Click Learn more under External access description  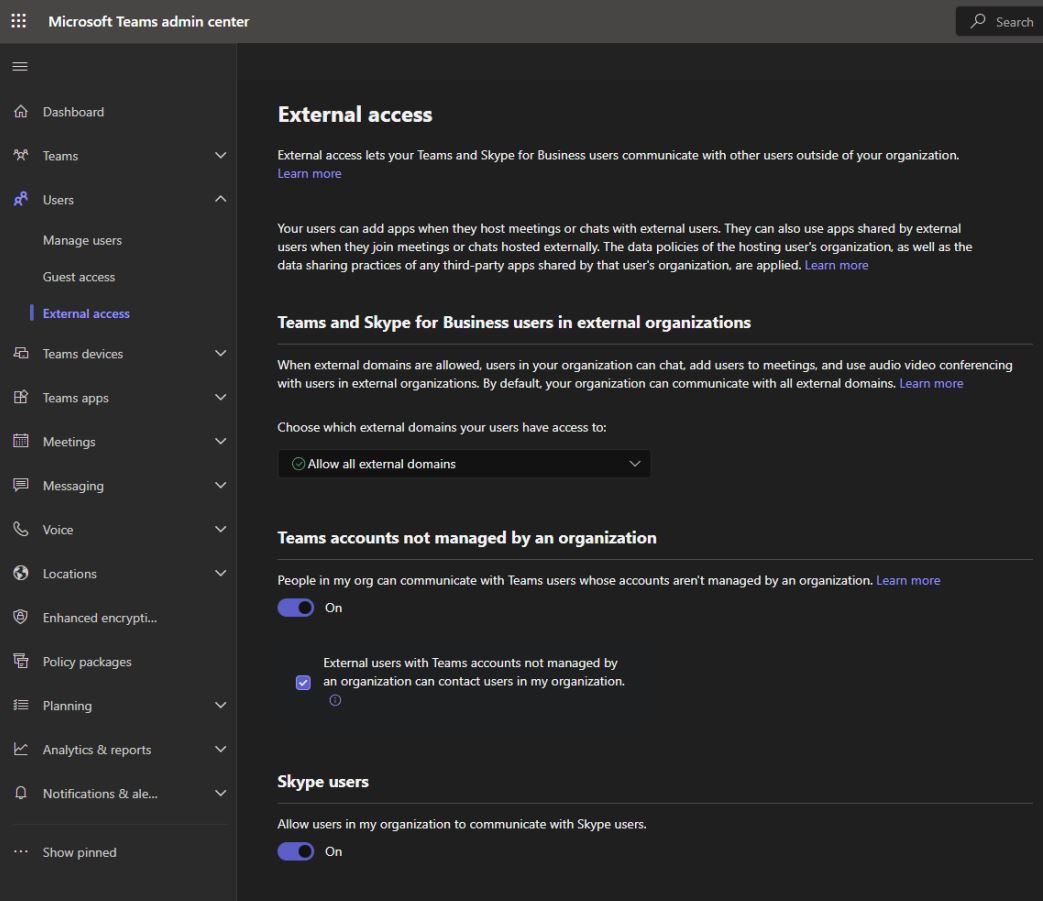point(309,174)
